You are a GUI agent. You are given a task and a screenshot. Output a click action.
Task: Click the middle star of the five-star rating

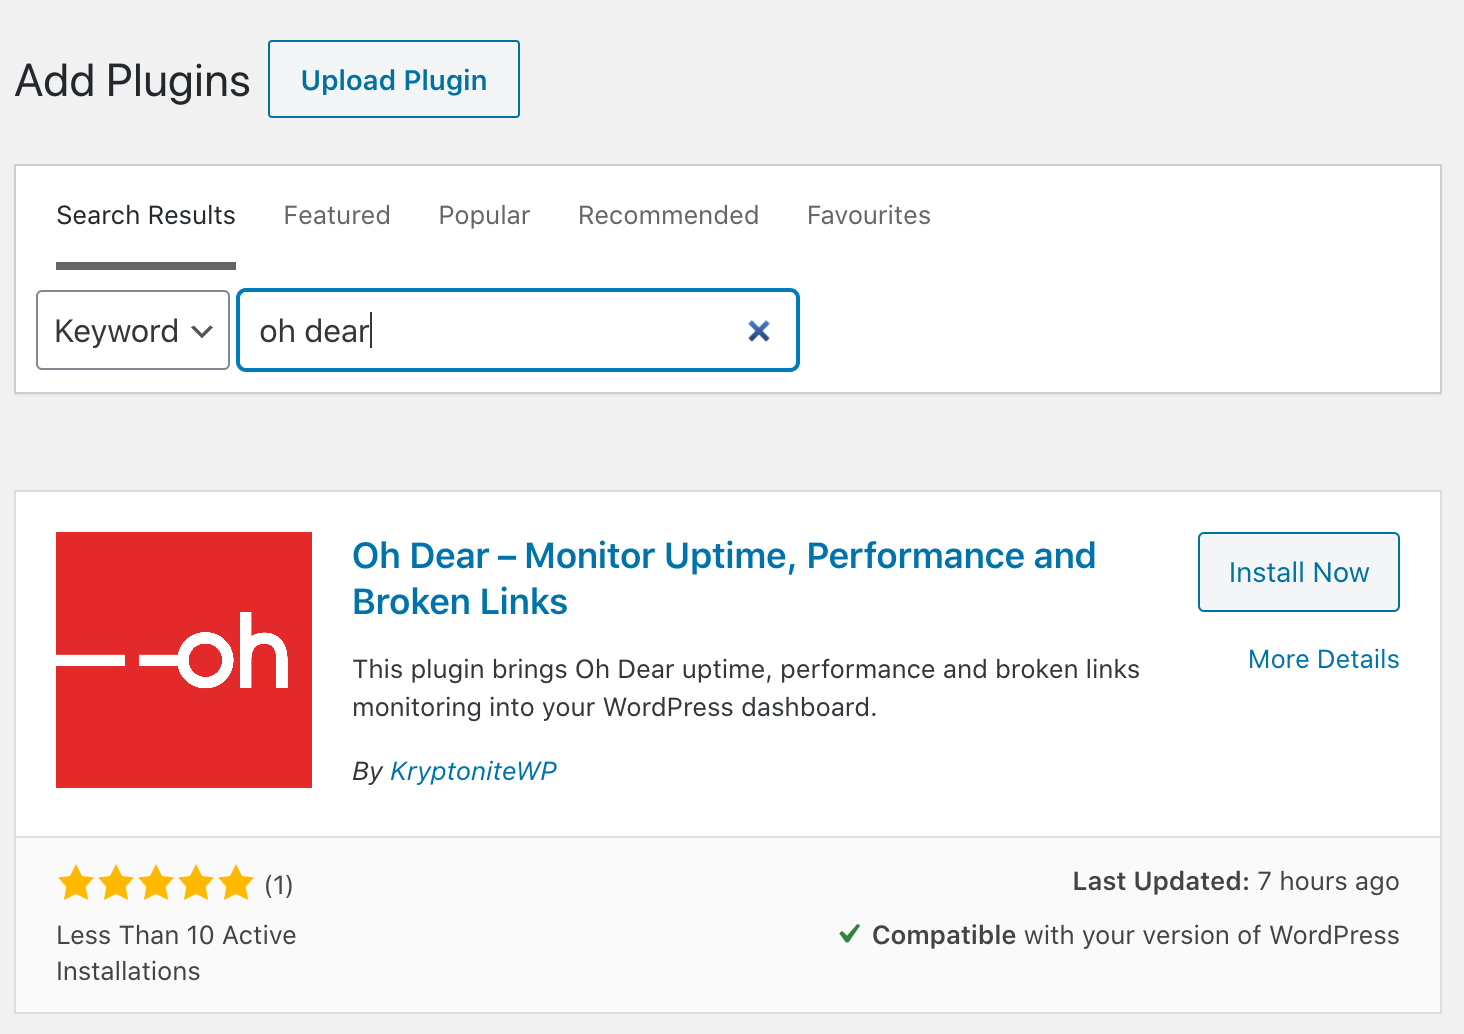pyautogui.click(x=156, y=883)
